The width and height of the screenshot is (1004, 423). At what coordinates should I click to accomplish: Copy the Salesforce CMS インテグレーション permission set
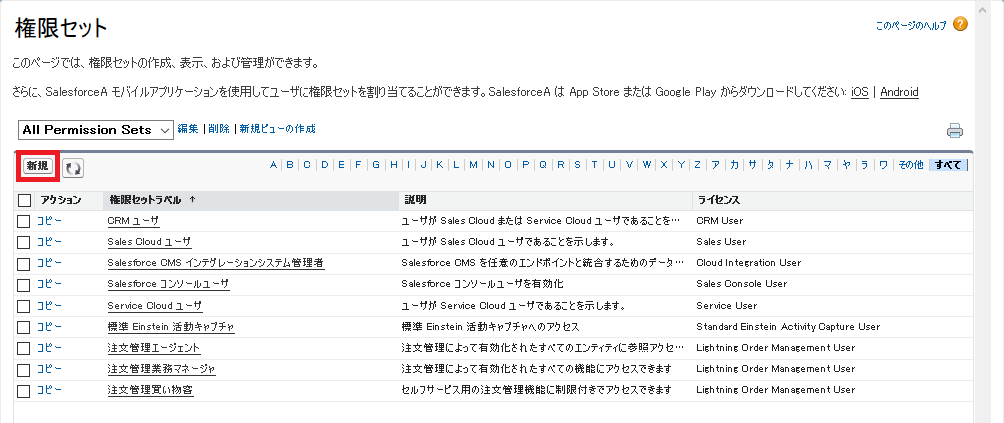click(x=49, y=262)
